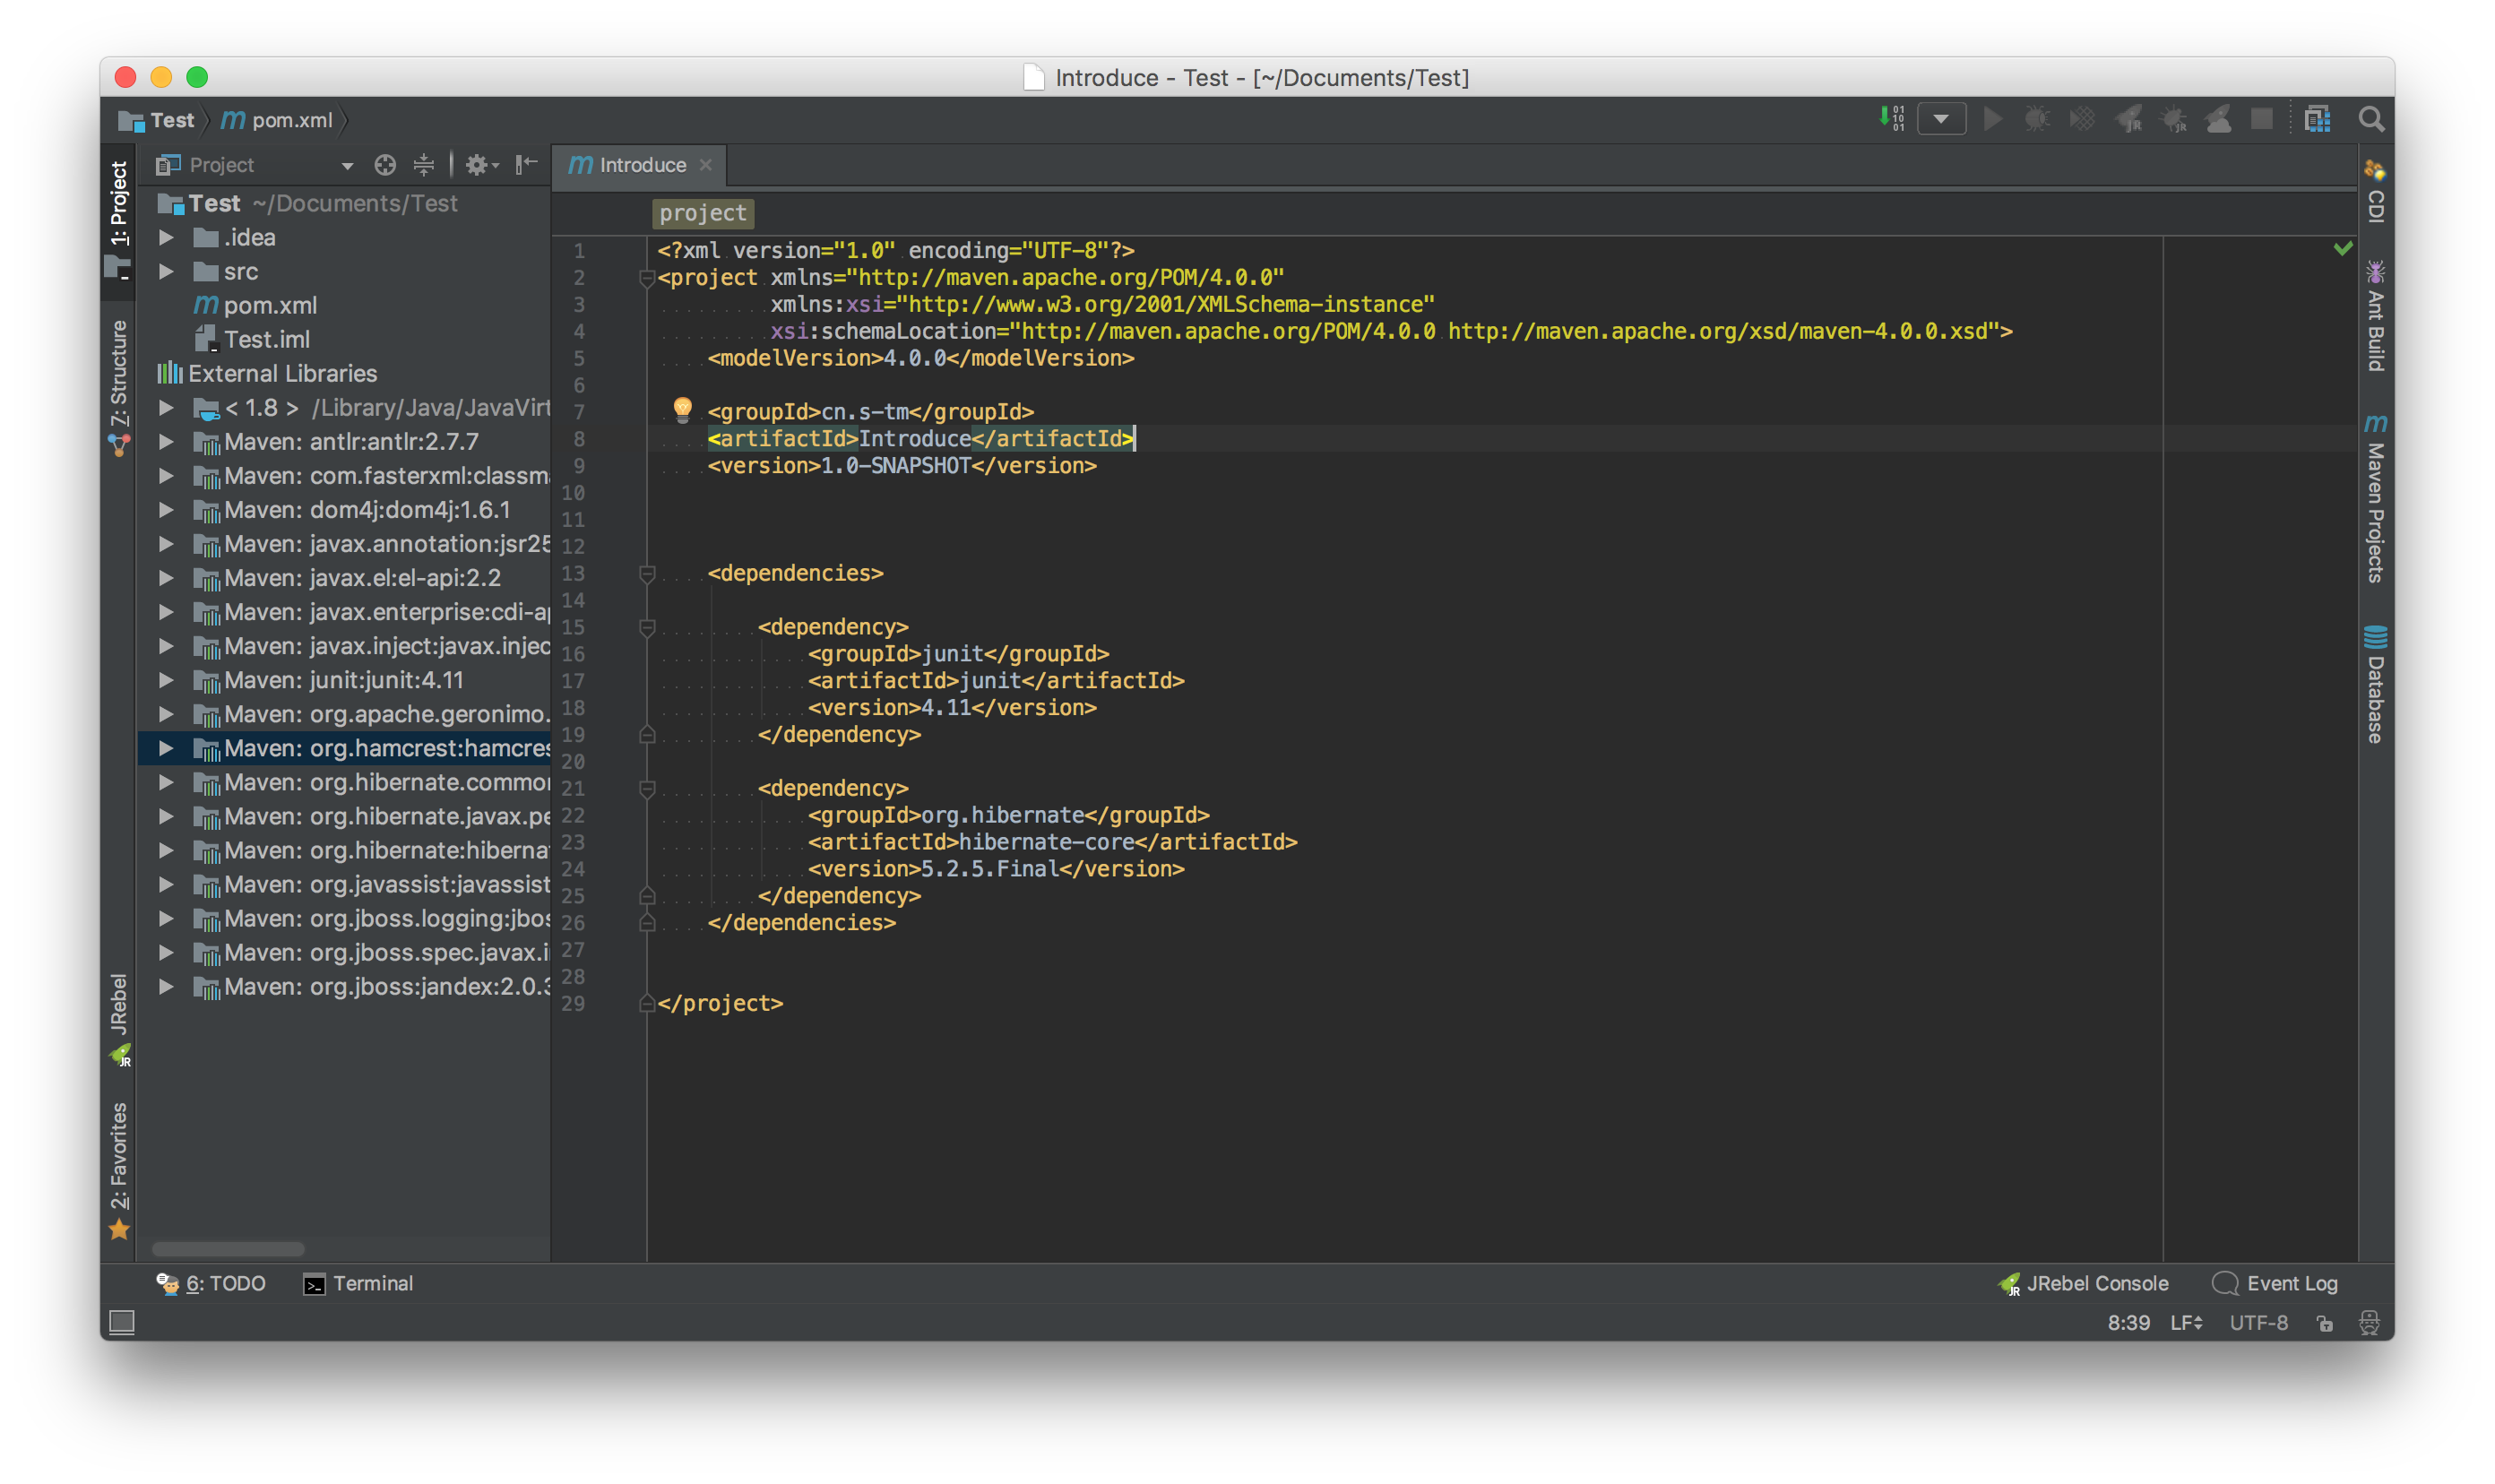
Task: Click the Hide Project panel arrow icon
Action: [526, 165]
